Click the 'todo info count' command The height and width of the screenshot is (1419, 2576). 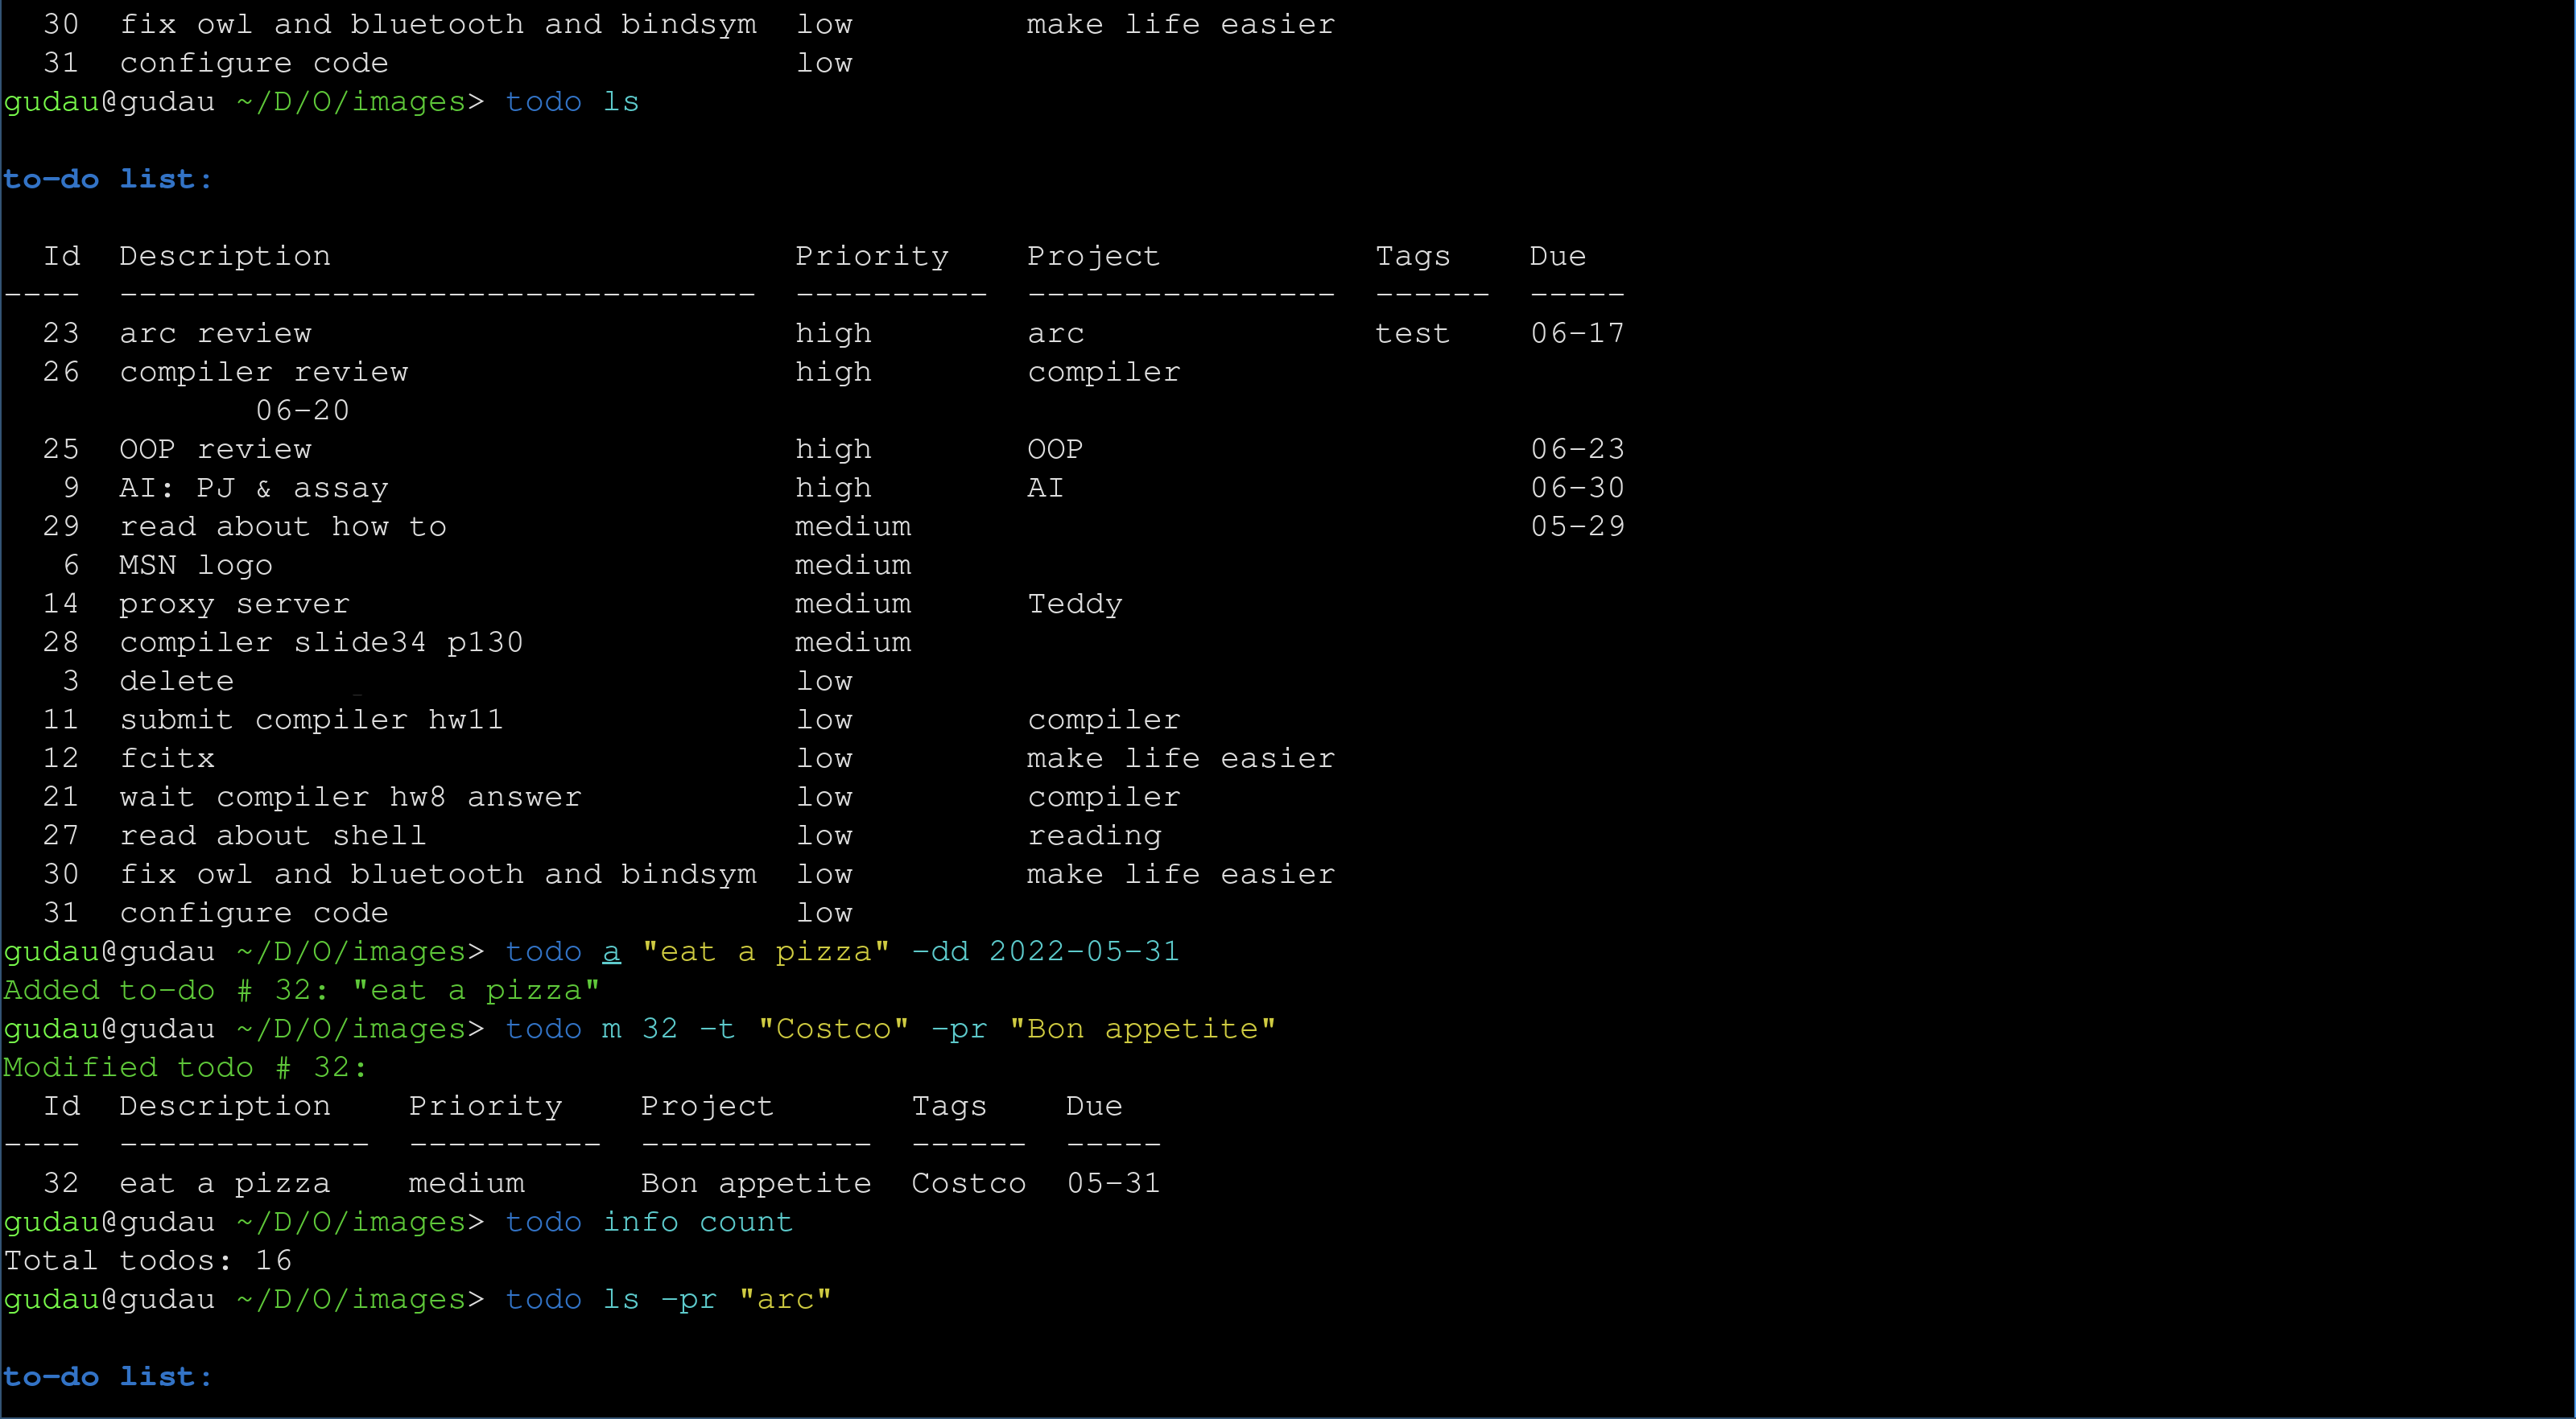coord(648,1222)
